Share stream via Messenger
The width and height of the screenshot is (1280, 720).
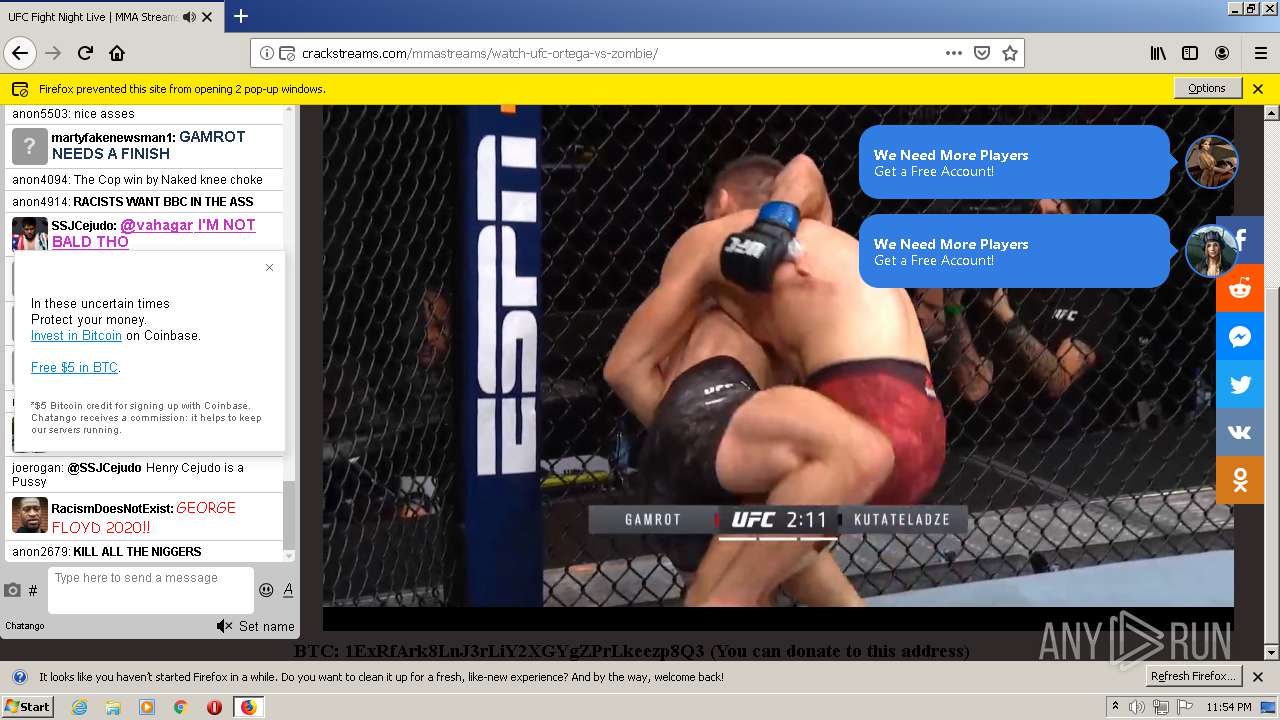(1240, 336)
